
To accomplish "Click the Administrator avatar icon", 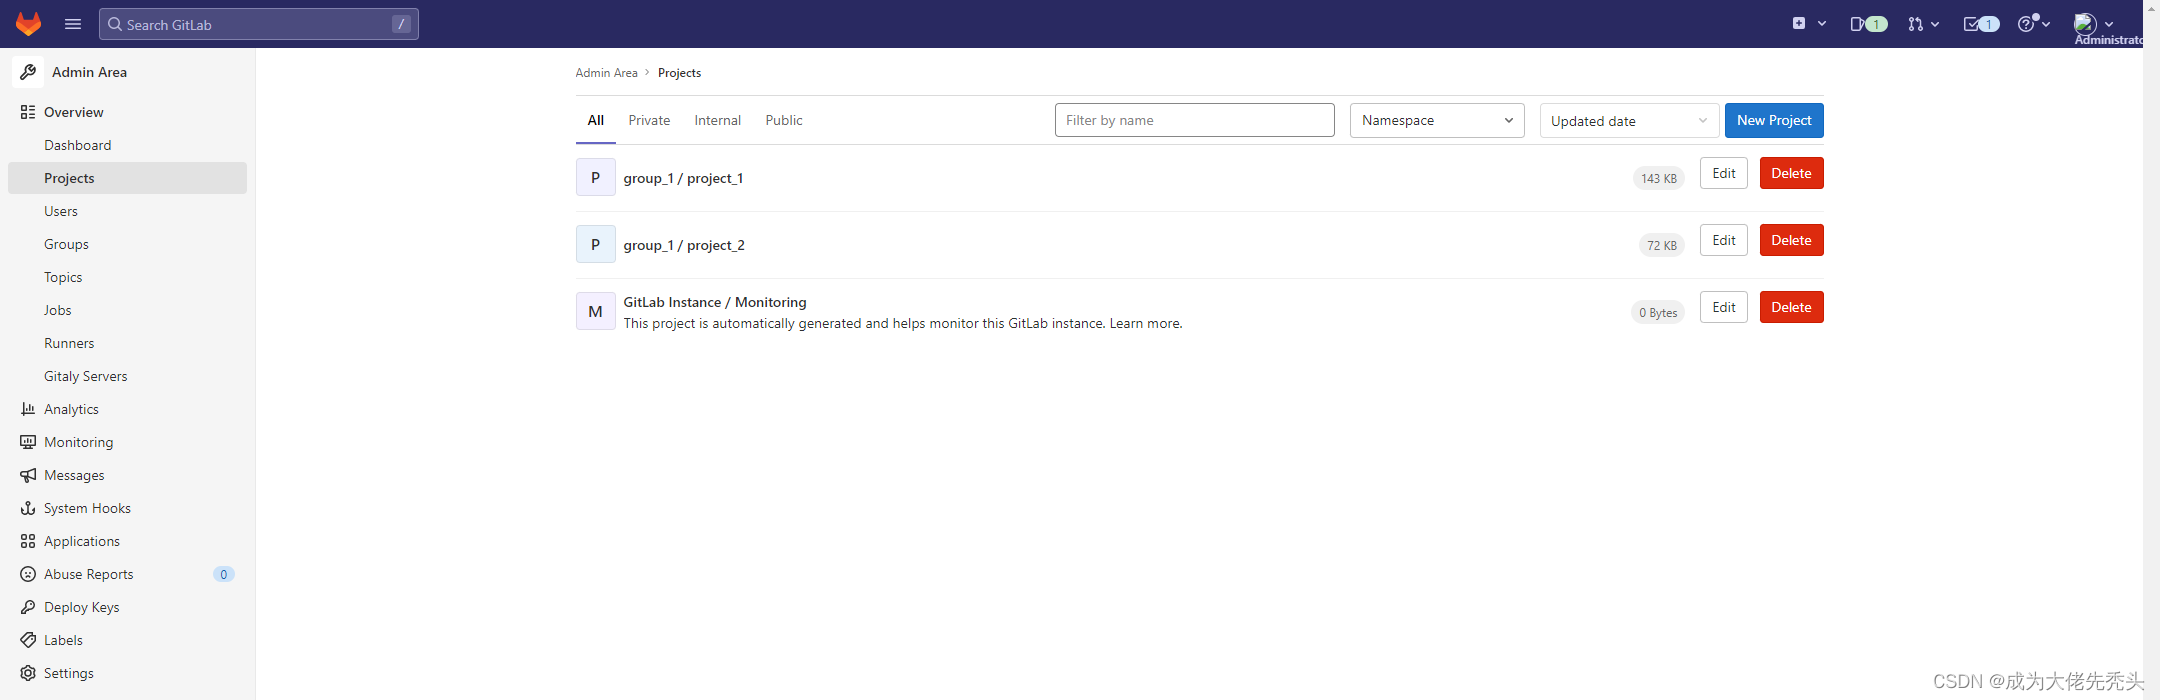I will (x=2085, y=23).
